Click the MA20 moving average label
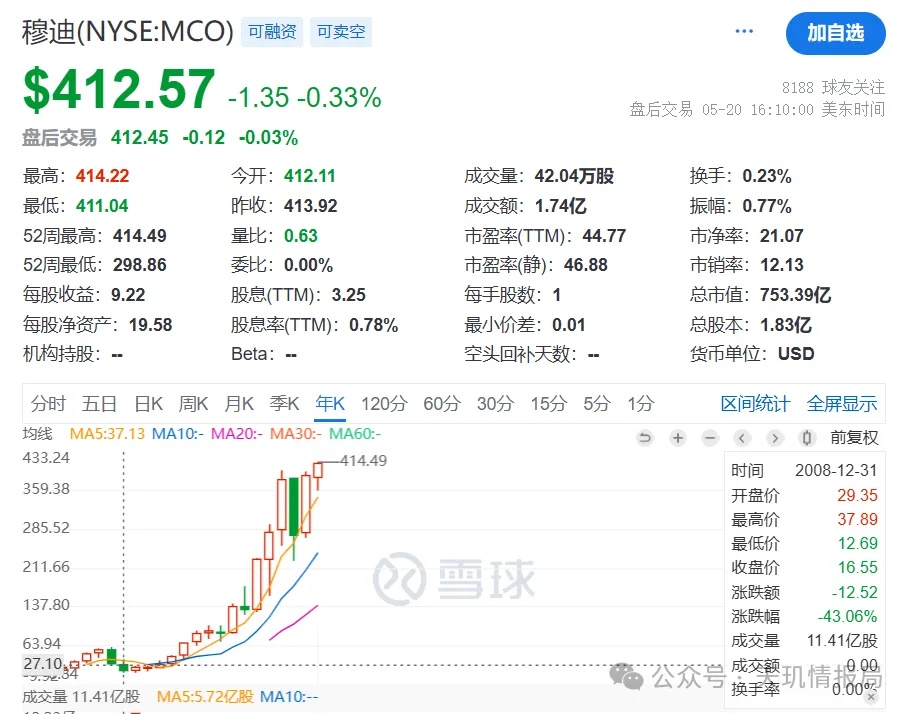This screenshot has height=714, width=913. (x=237, y=434)
